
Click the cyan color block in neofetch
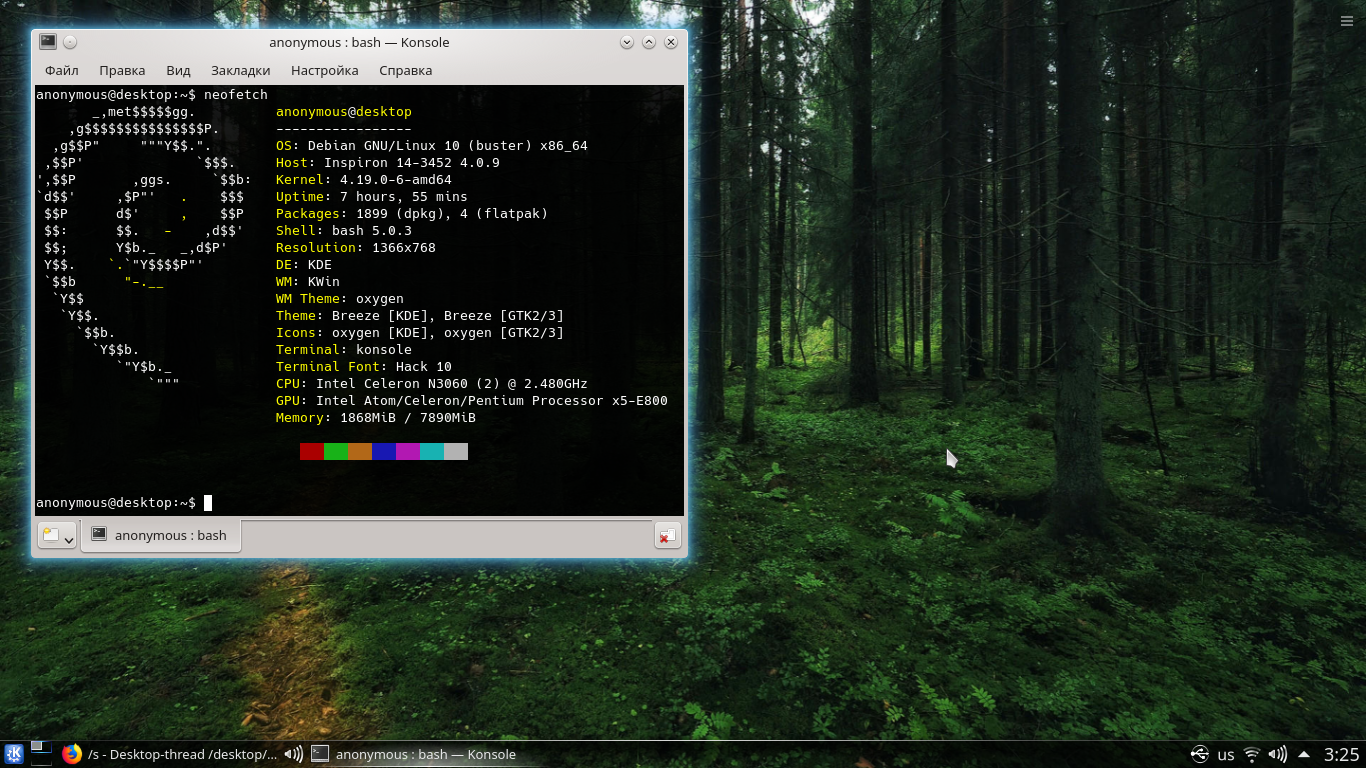pyautogui.click(x=432, y=451)
